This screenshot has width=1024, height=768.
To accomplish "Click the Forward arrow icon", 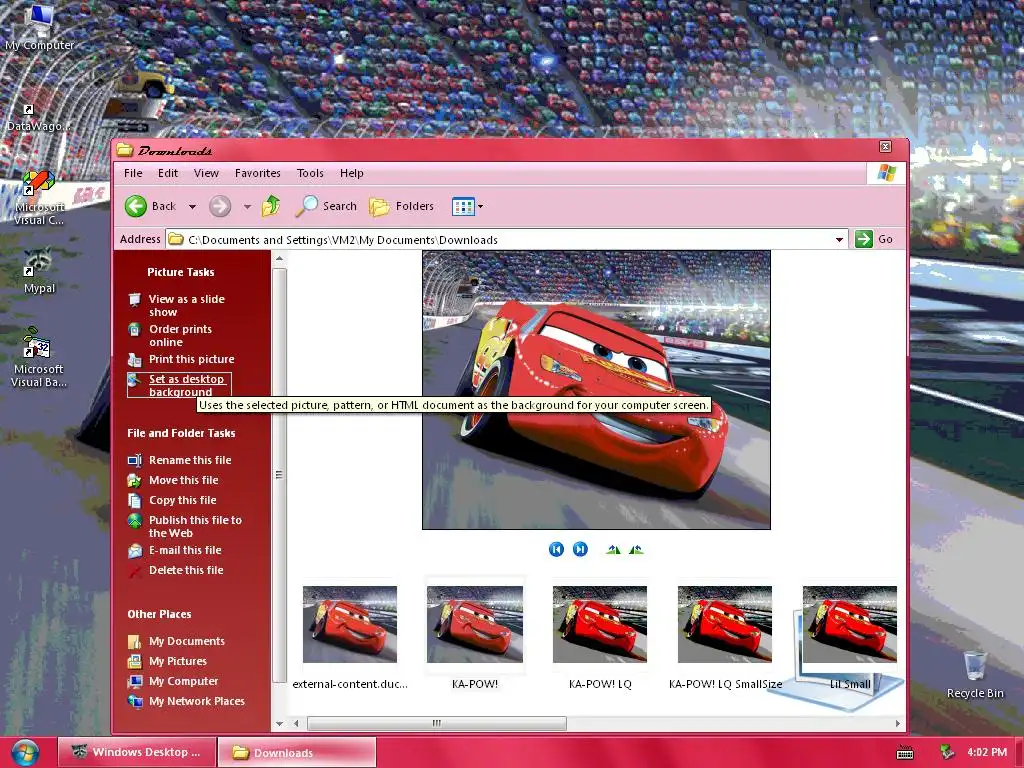I will point(220,206).
